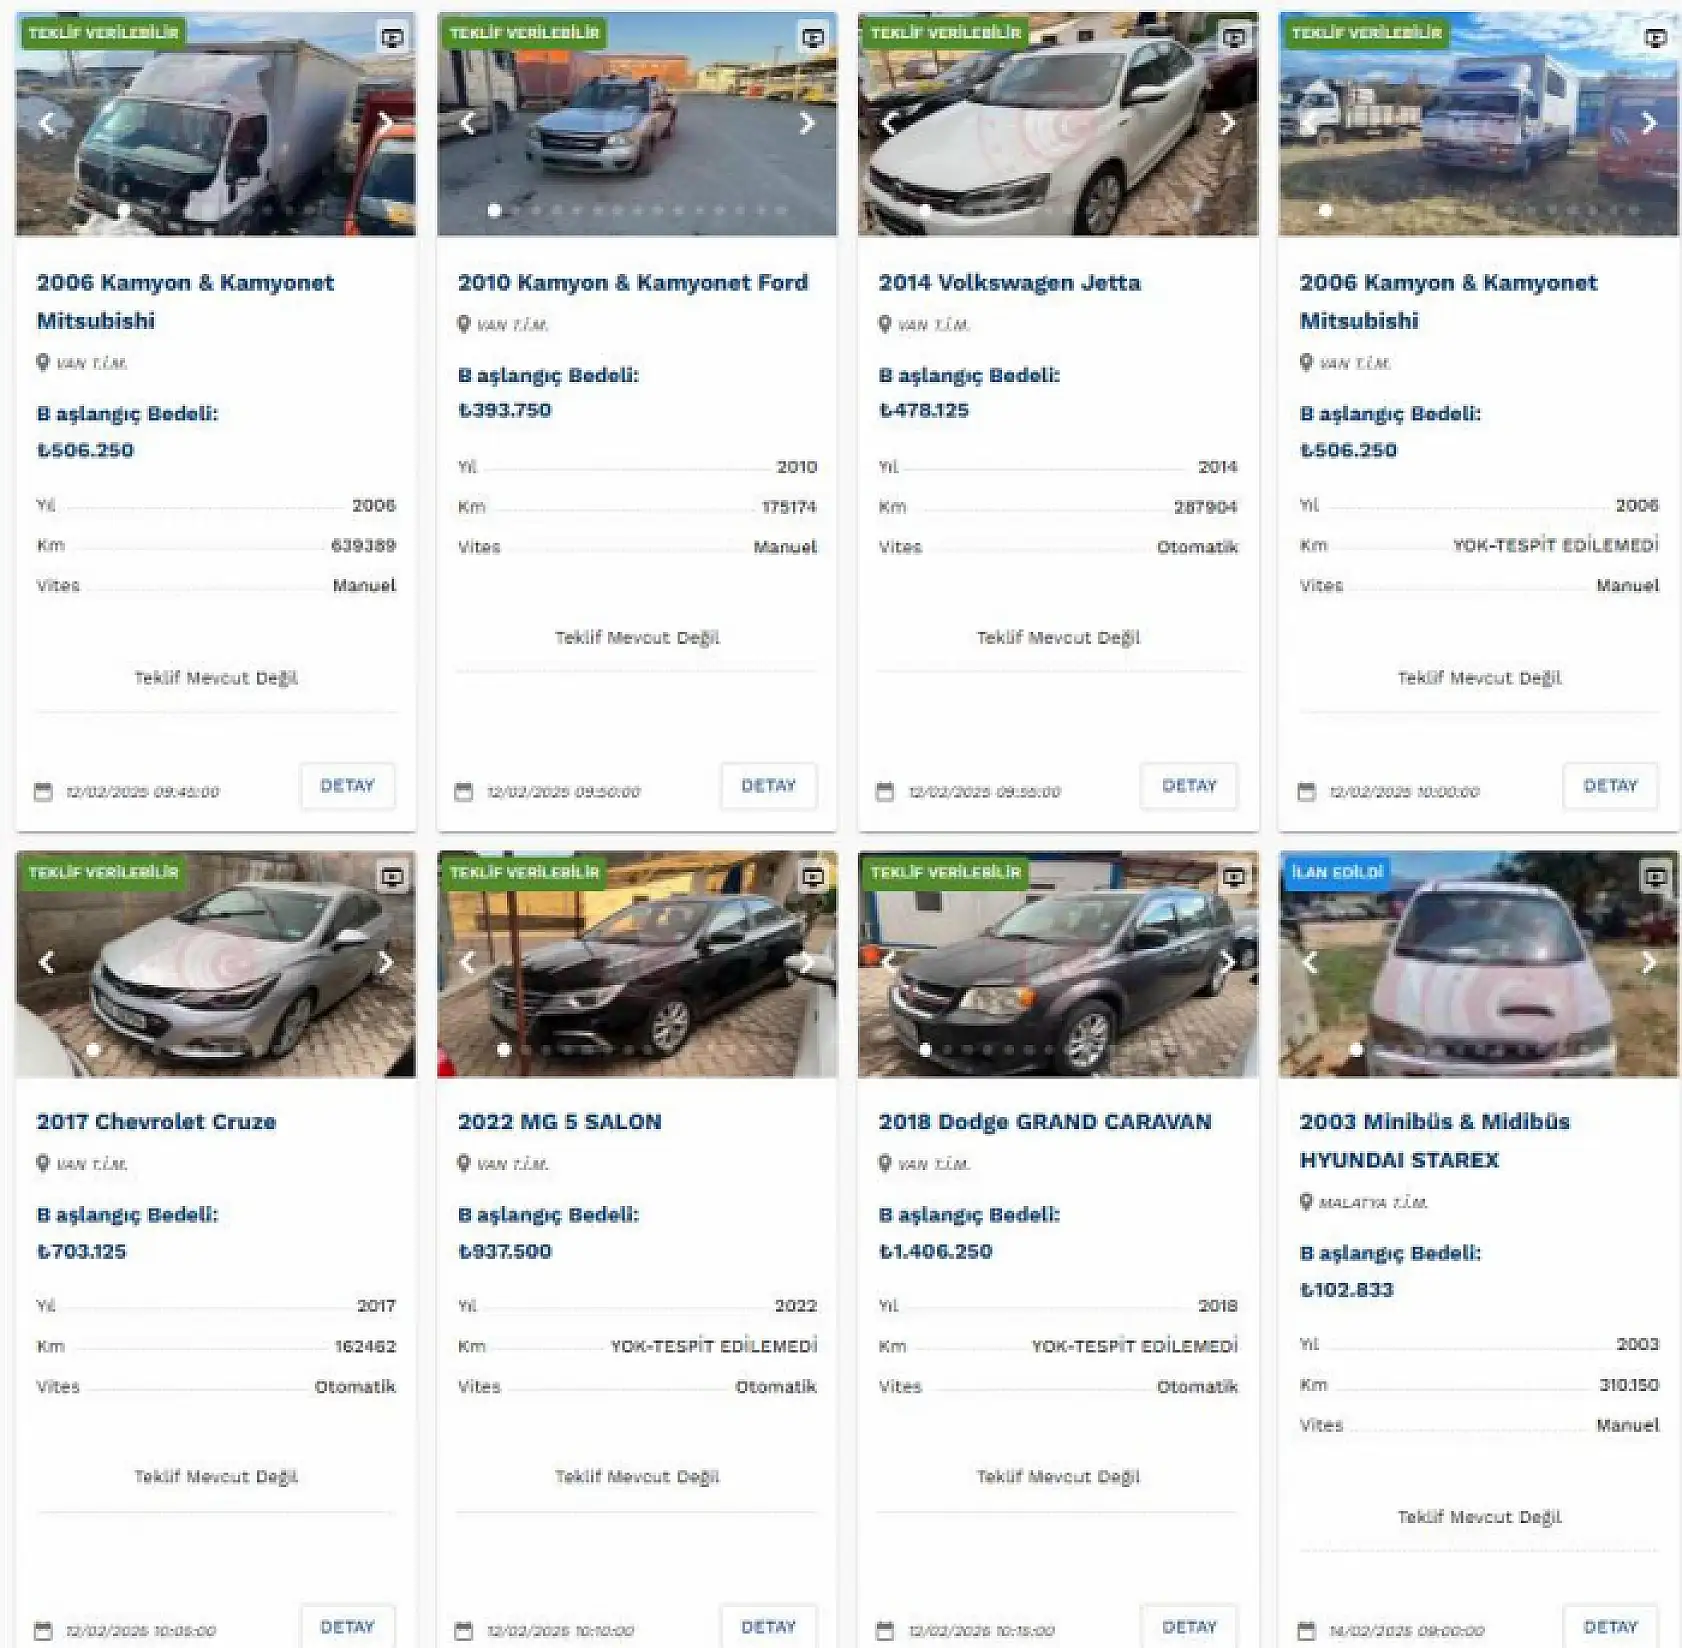
Task: Open DETAY for 2010 Ford truck
Action: tap(768, 786)
